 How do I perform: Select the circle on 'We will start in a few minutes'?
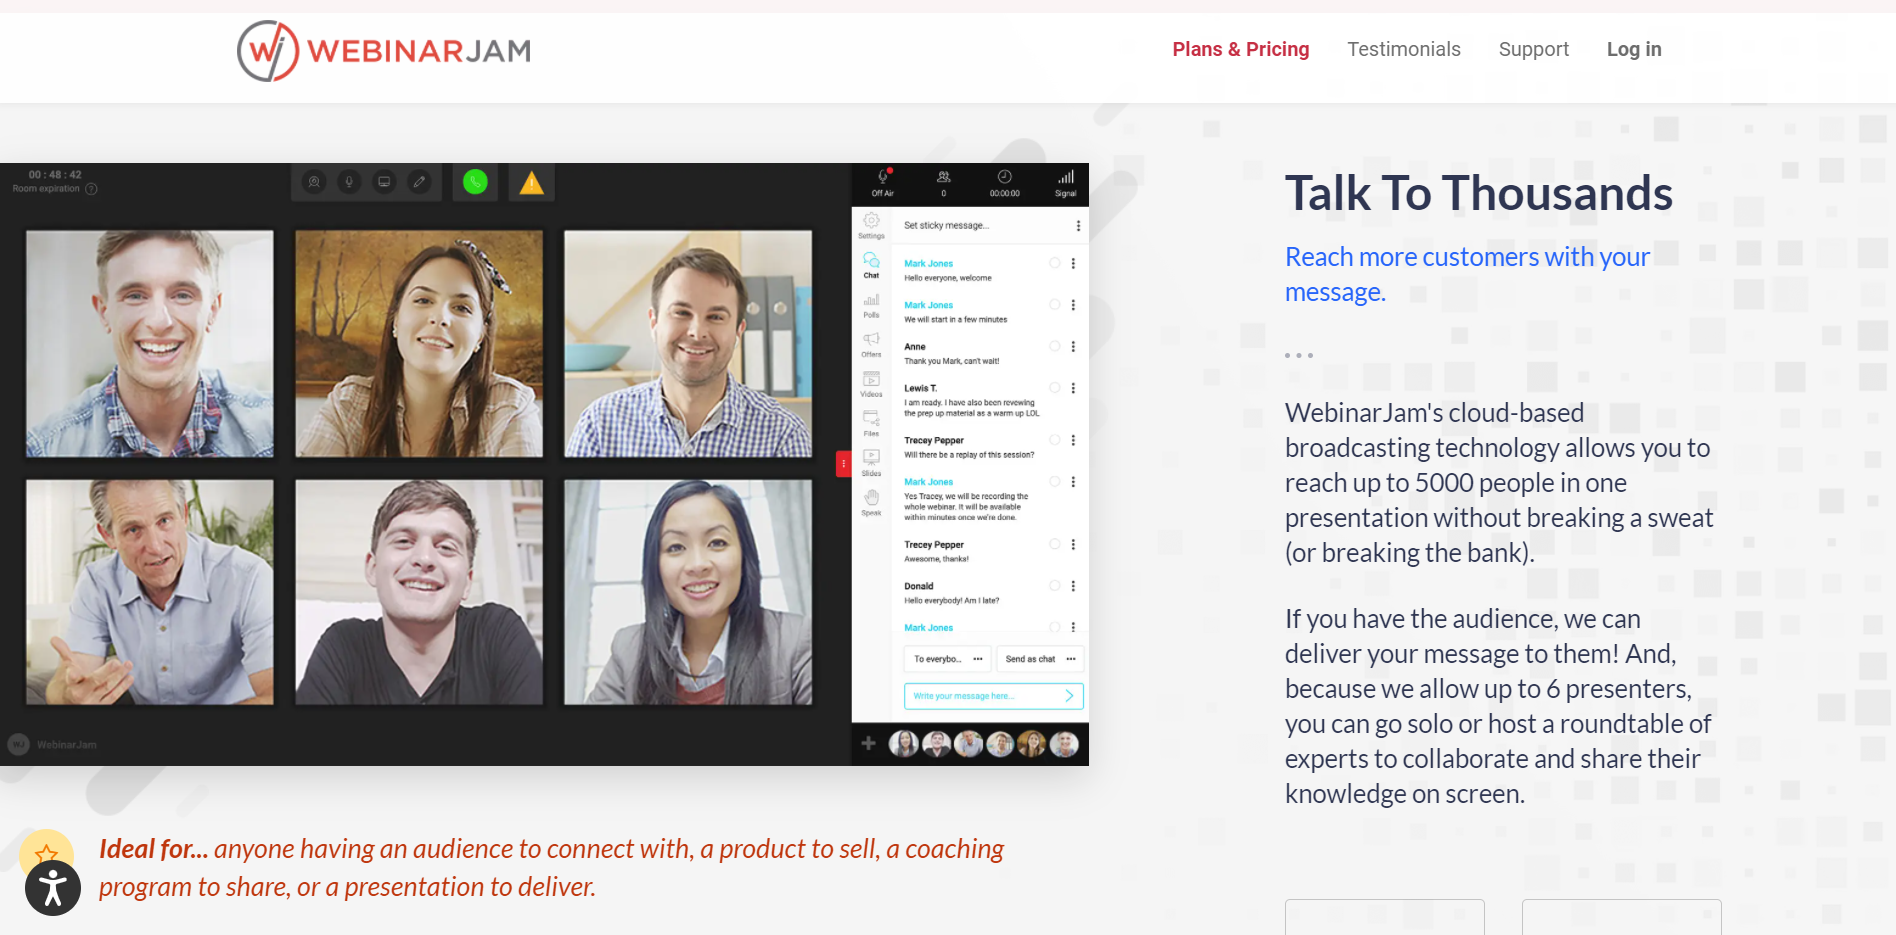(1054, 305)
